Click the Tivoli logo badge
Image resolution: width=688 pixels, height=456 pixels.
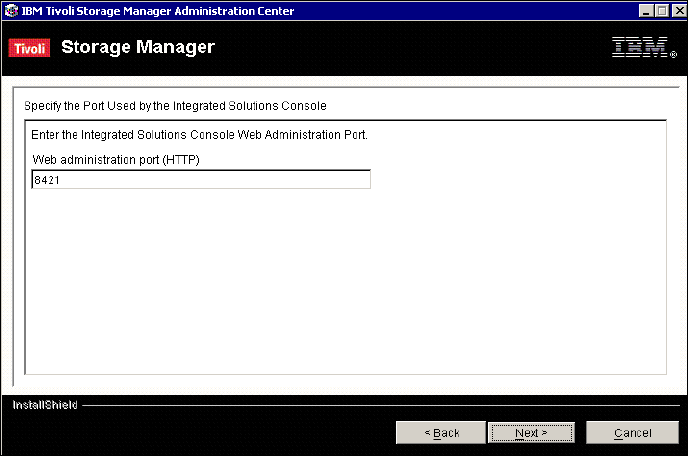coord(29,48)
